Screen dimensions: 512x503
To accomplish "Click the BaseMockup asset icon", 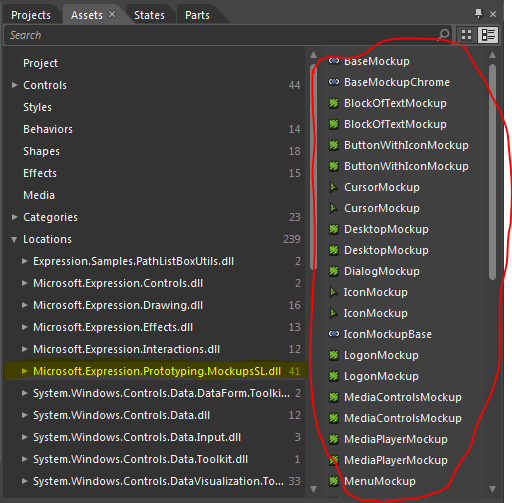I will (x=334, y=61).
